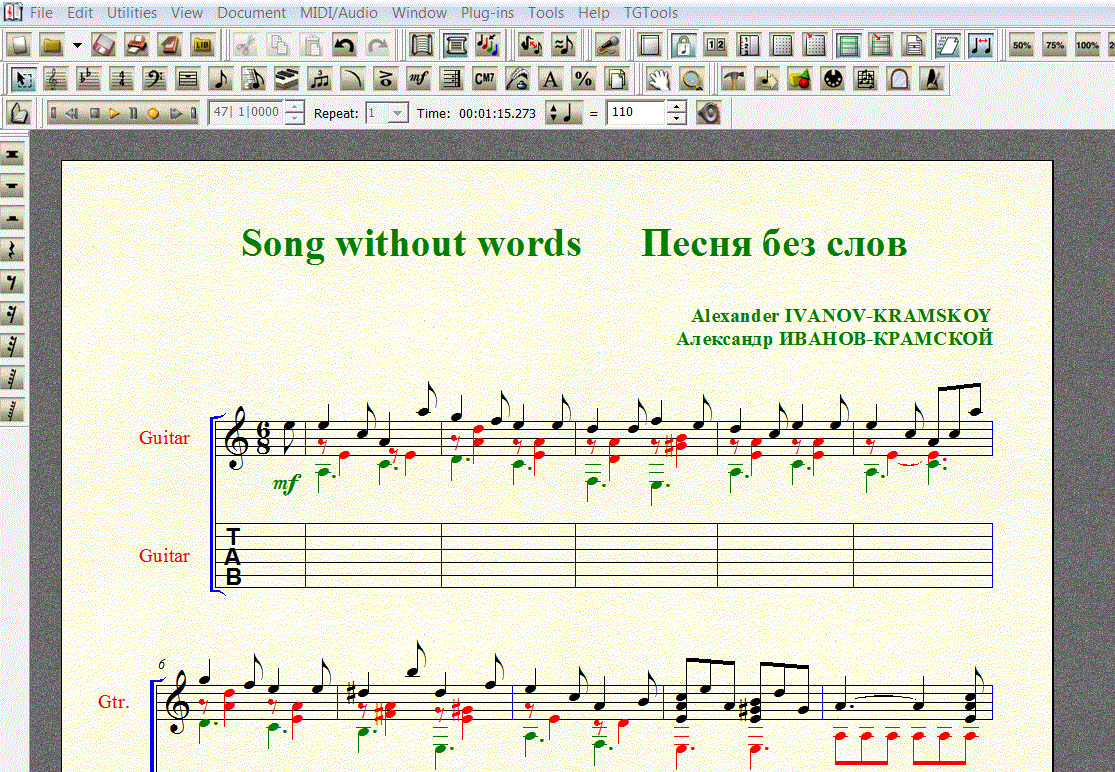Image resolution: width=1115 pixels, height=772 pixels.
Task: Open the Special Tools hammer icon
Action: pyautogui.click(x=733, y=79)
